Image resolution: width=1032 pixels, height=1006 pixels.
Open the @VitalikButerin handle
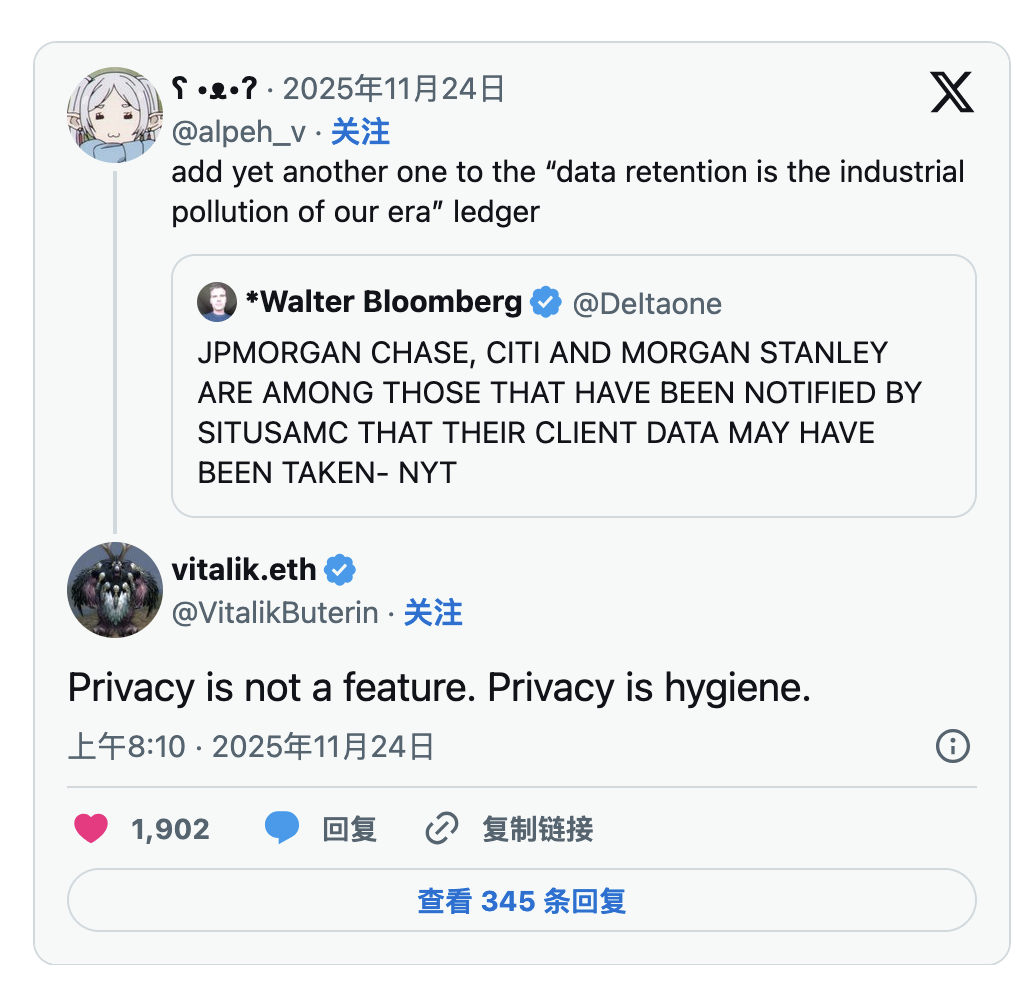pos(275,613)
